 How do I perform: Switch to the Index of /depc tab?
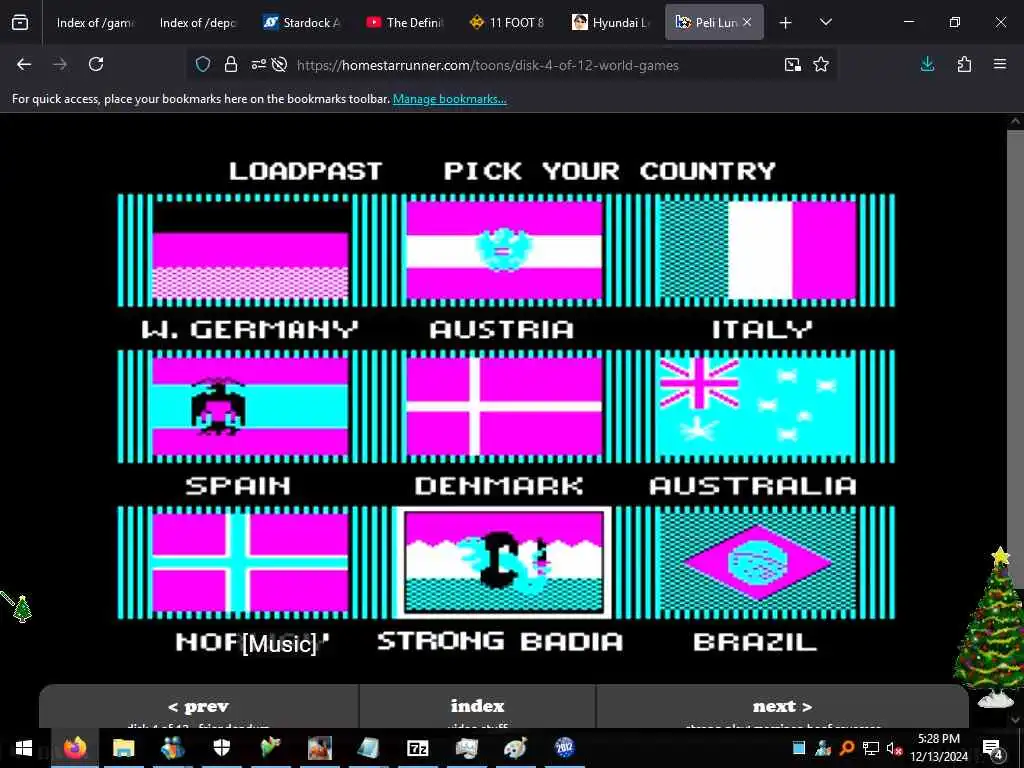(197, 23)
